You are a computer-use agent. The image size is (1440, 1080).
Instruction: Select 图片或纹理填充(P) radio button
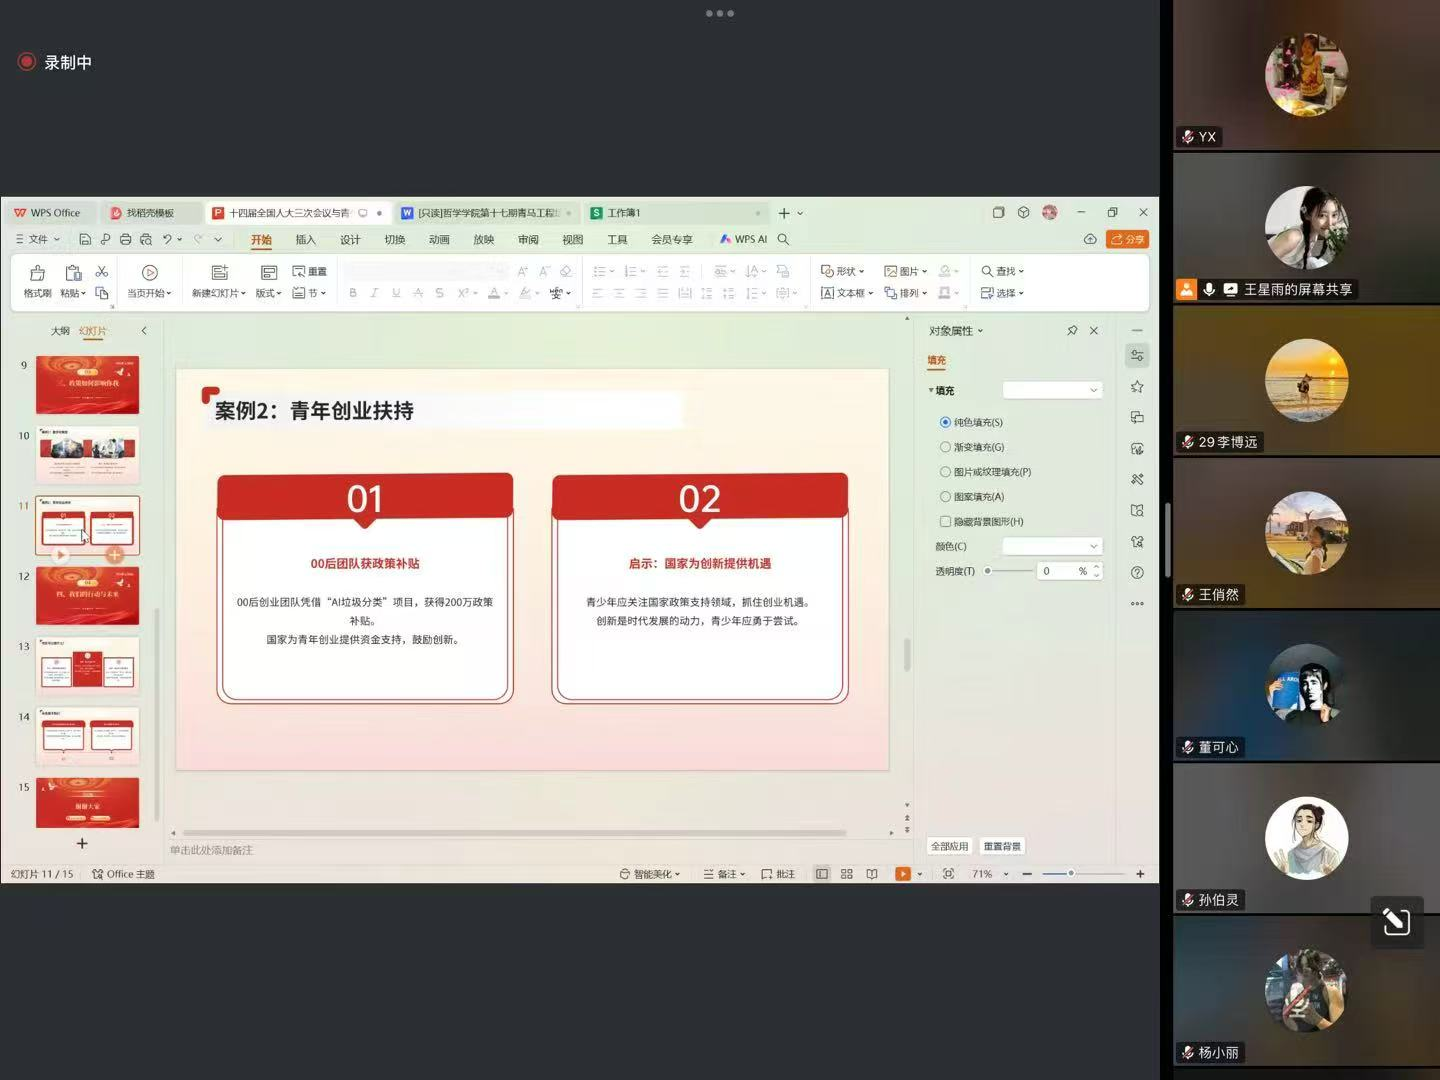[945, 472]
